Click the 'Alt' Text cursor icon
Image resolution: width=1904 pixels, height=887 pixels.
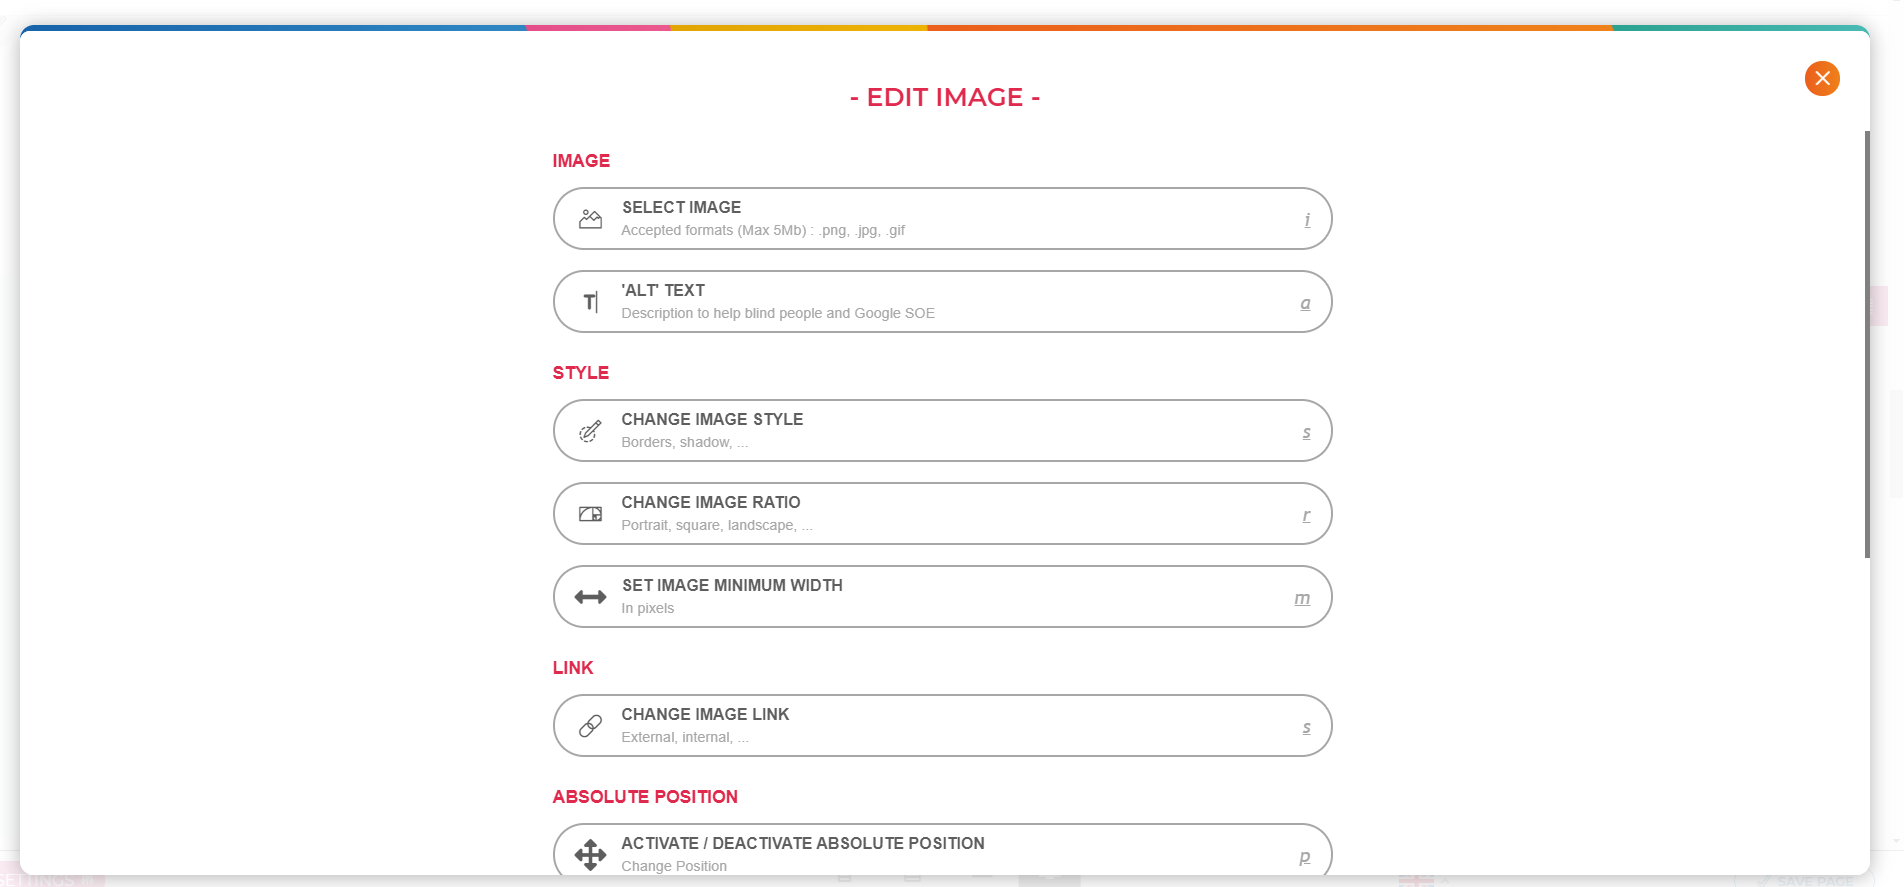(591, 302)
